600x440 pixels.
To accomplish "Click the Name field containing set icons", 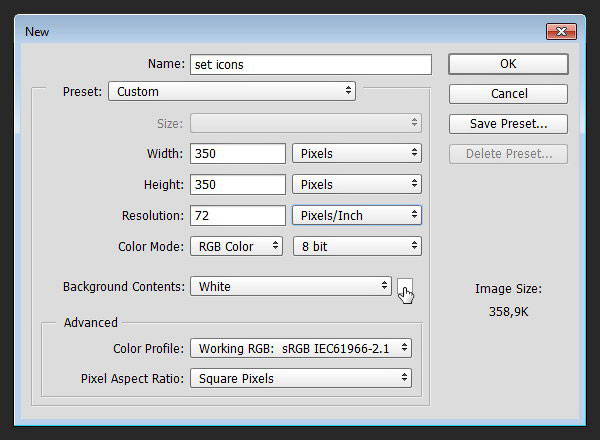I will click(311, 64).
